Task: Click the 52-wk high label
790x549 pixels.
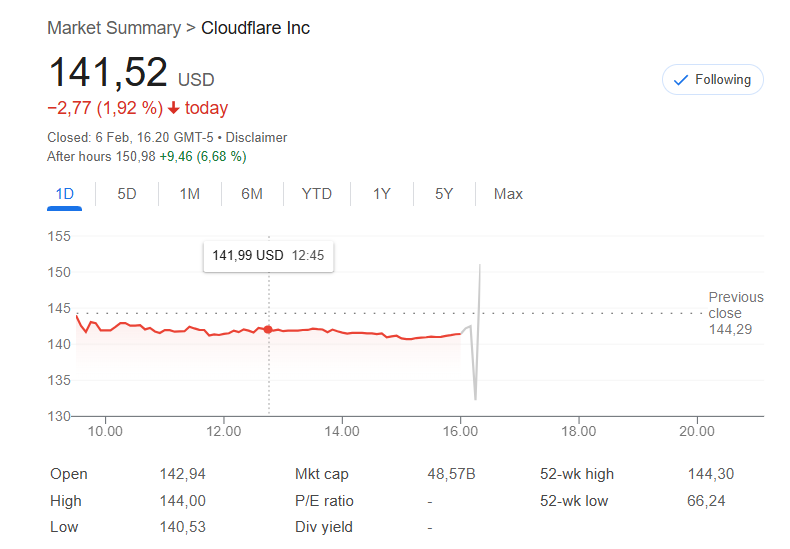Action: tap(577, 474)
